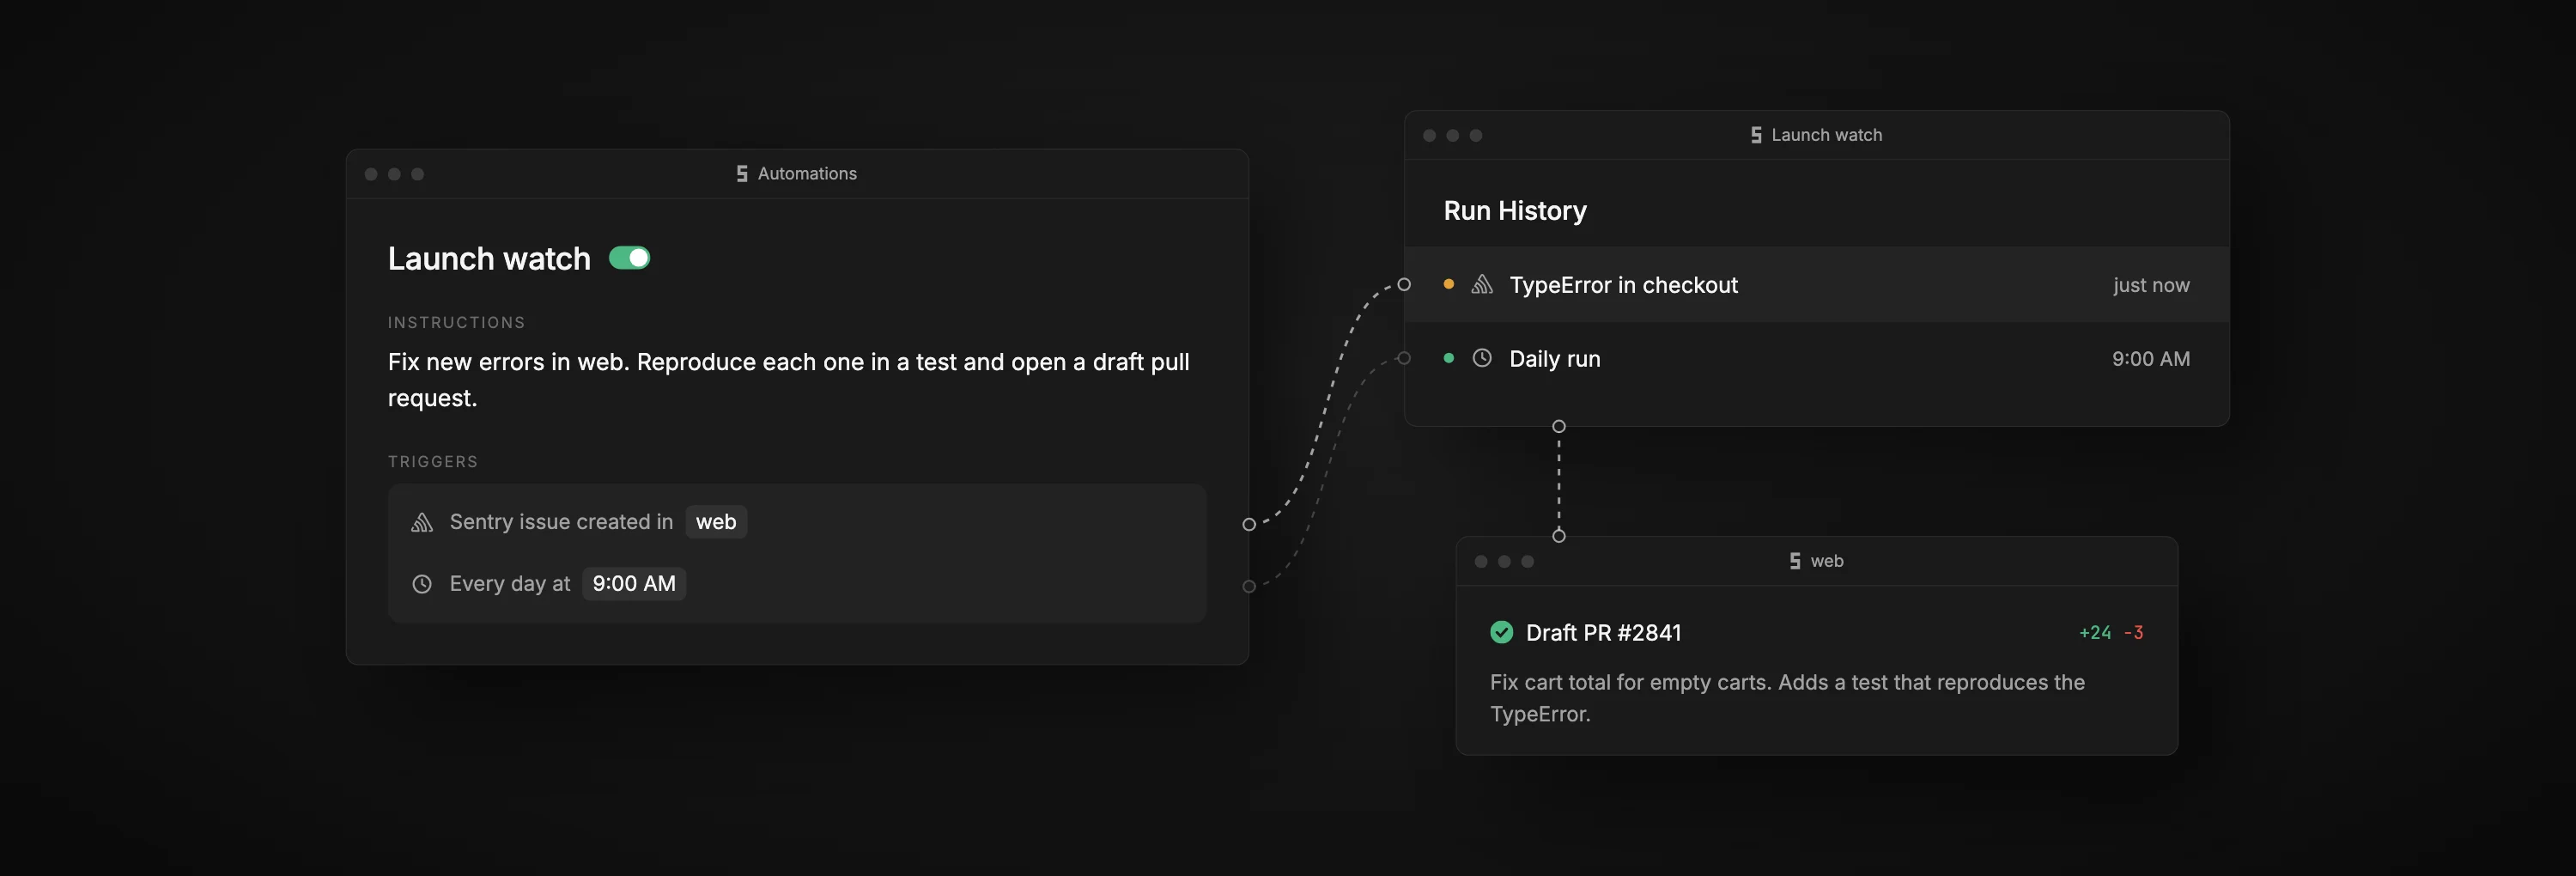2576x876 pixels.
Task: Open the Daily run history entry
Action: (1816, 359)
